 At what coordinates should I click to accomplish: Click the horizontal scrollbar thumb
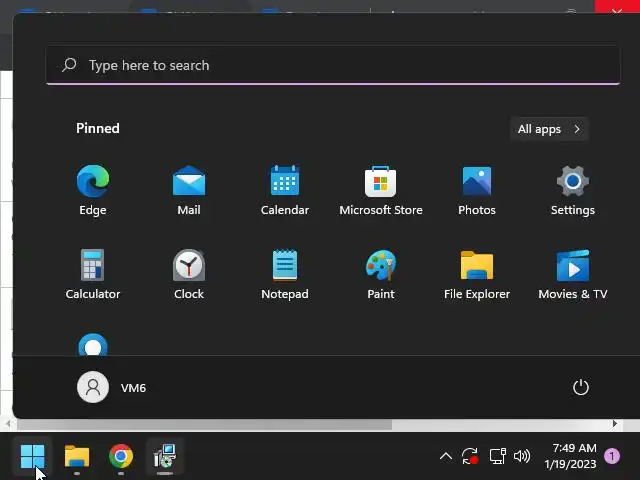204,424
